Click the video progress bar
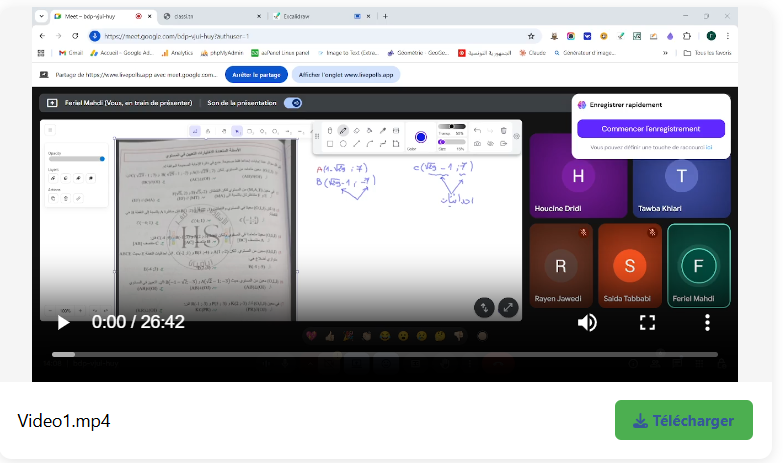This screenshot has width=783, height=463. pos(385,354)
